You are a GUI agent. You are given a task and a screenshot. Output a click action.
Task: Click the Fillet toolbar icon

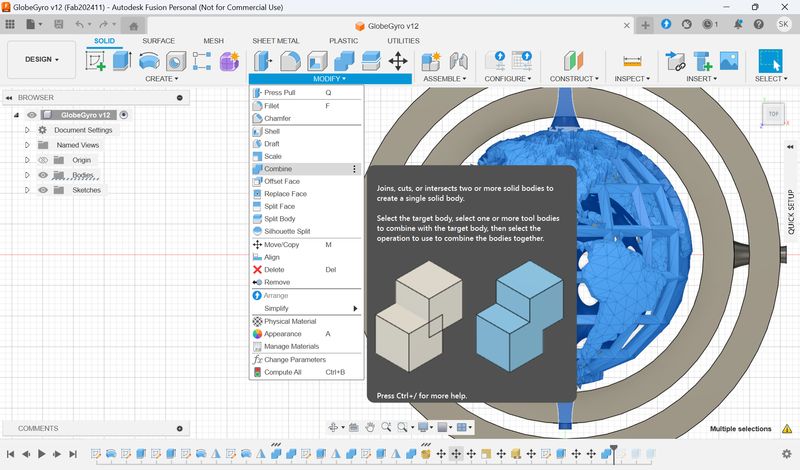click(290, 61)
